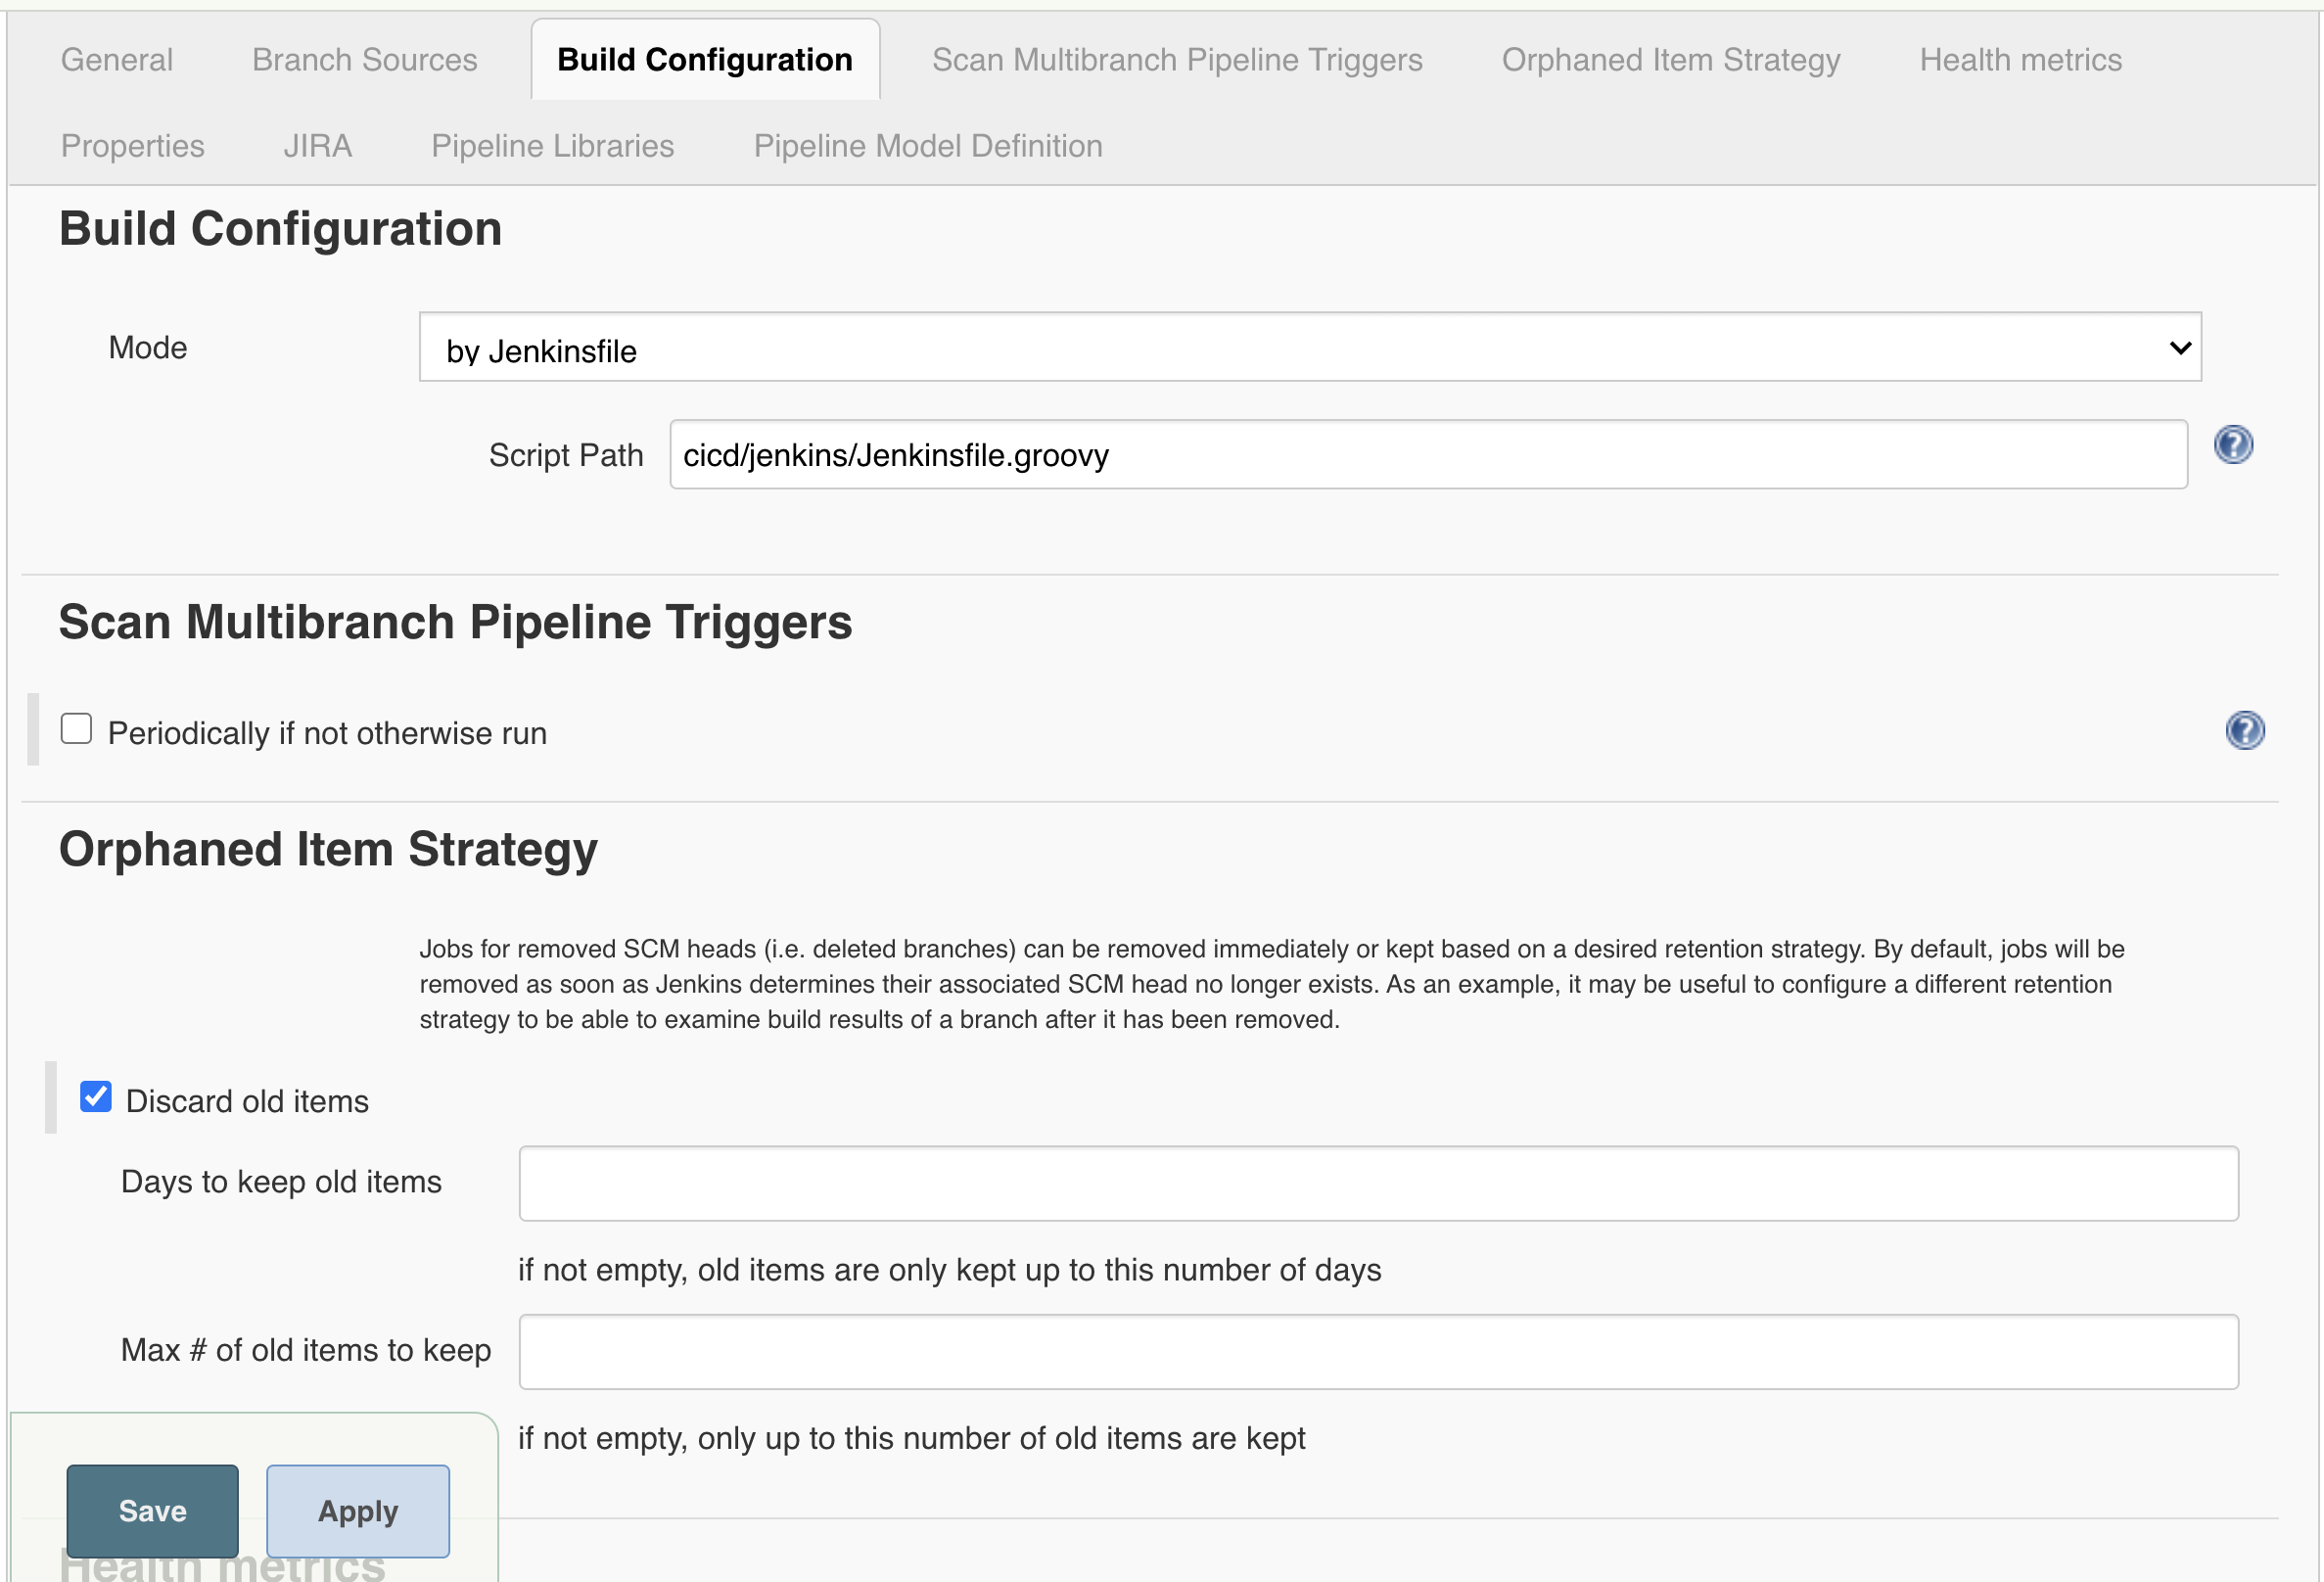2324x1582 pixels.
Task: Click the paragraph starting 'Jobs for removed SCM heads'
Action: (1272, 984)
